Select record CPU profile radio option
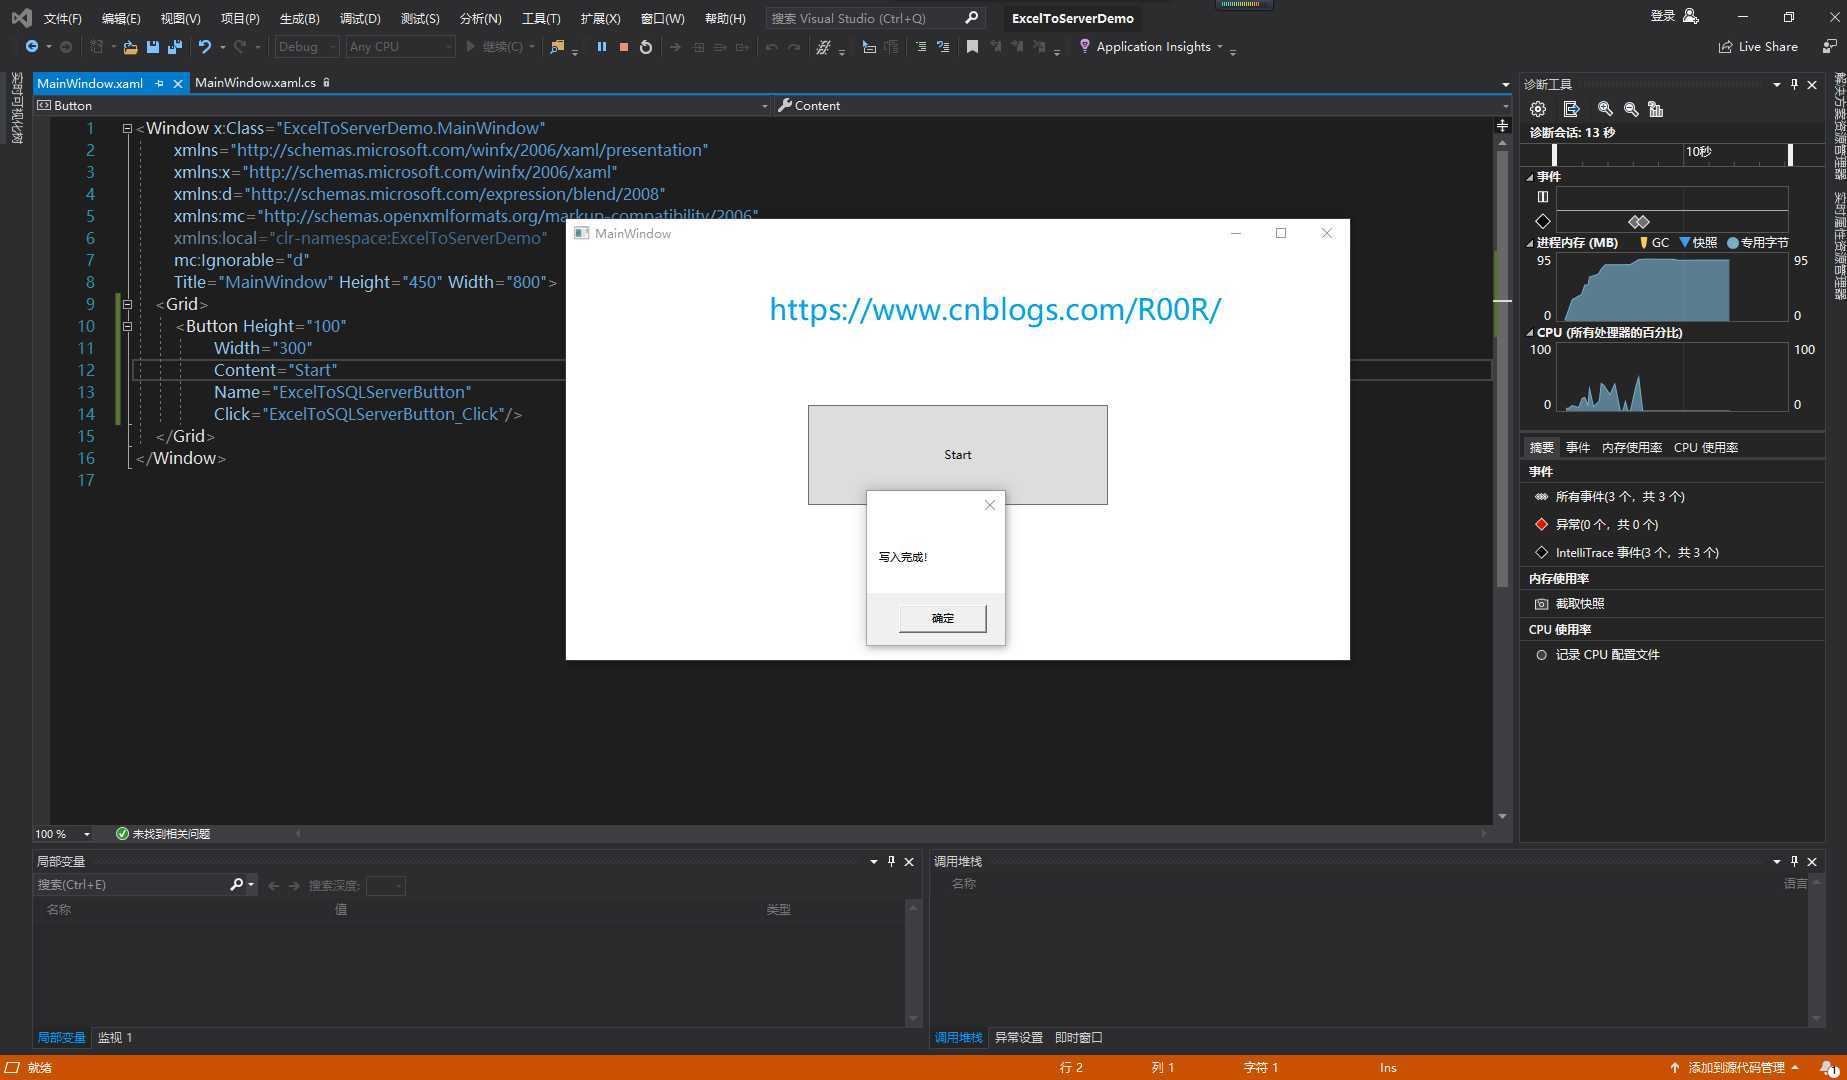The width and height of the screenshot is (1847, 1080). [1541, 655]
